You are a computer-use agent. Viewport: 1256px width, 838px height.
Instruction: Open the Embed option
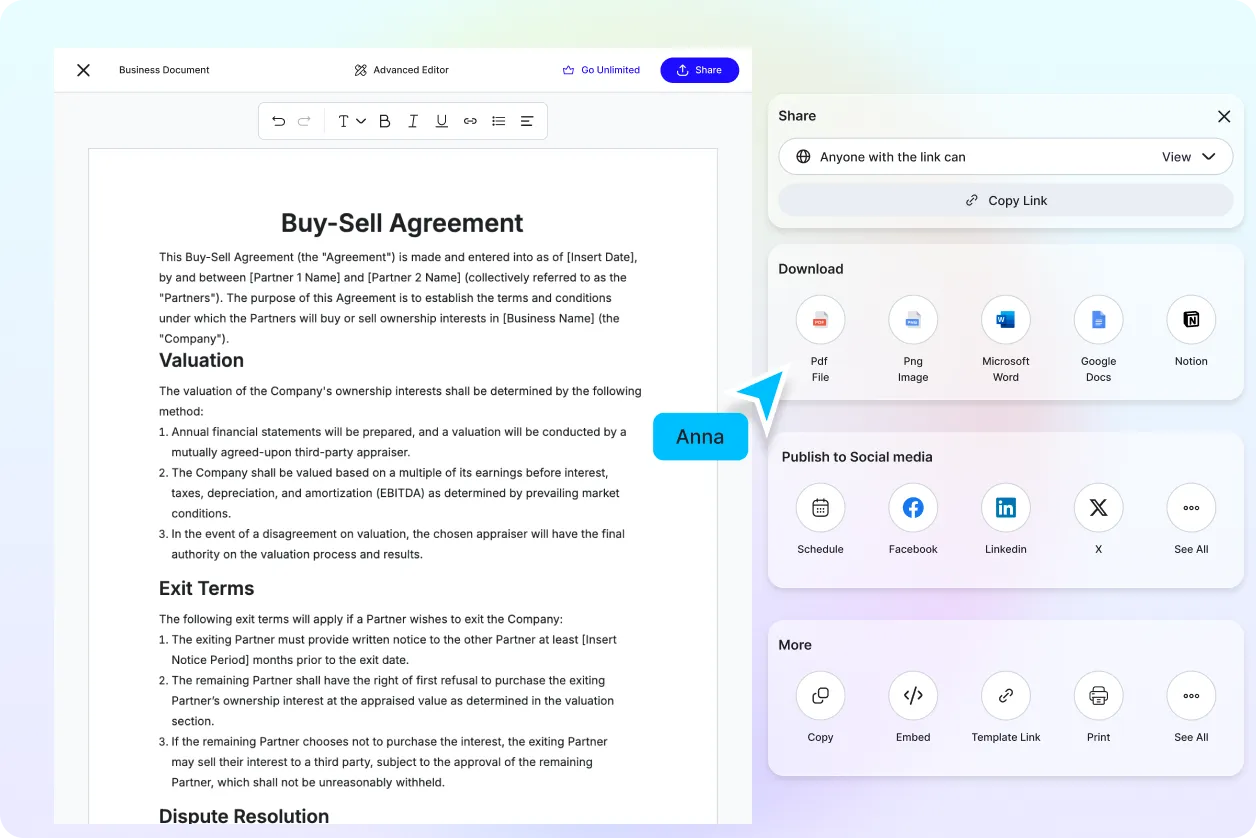pyautogui.click(x=913, y=695)
